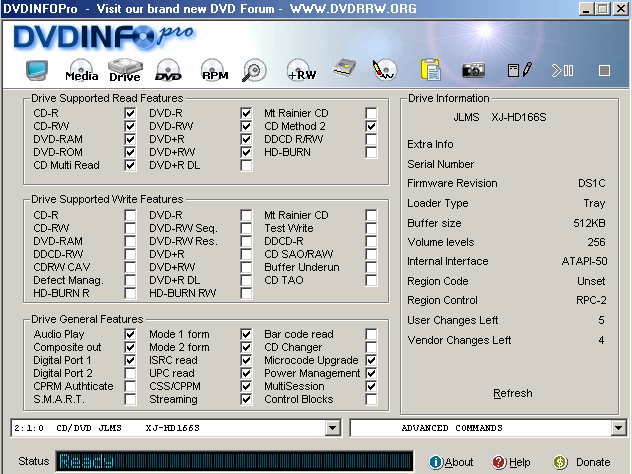The width and height of the screenshot is (632, 474).
Task: Toggle the CD Method 2 checkbox
Action: pos(371,126)
